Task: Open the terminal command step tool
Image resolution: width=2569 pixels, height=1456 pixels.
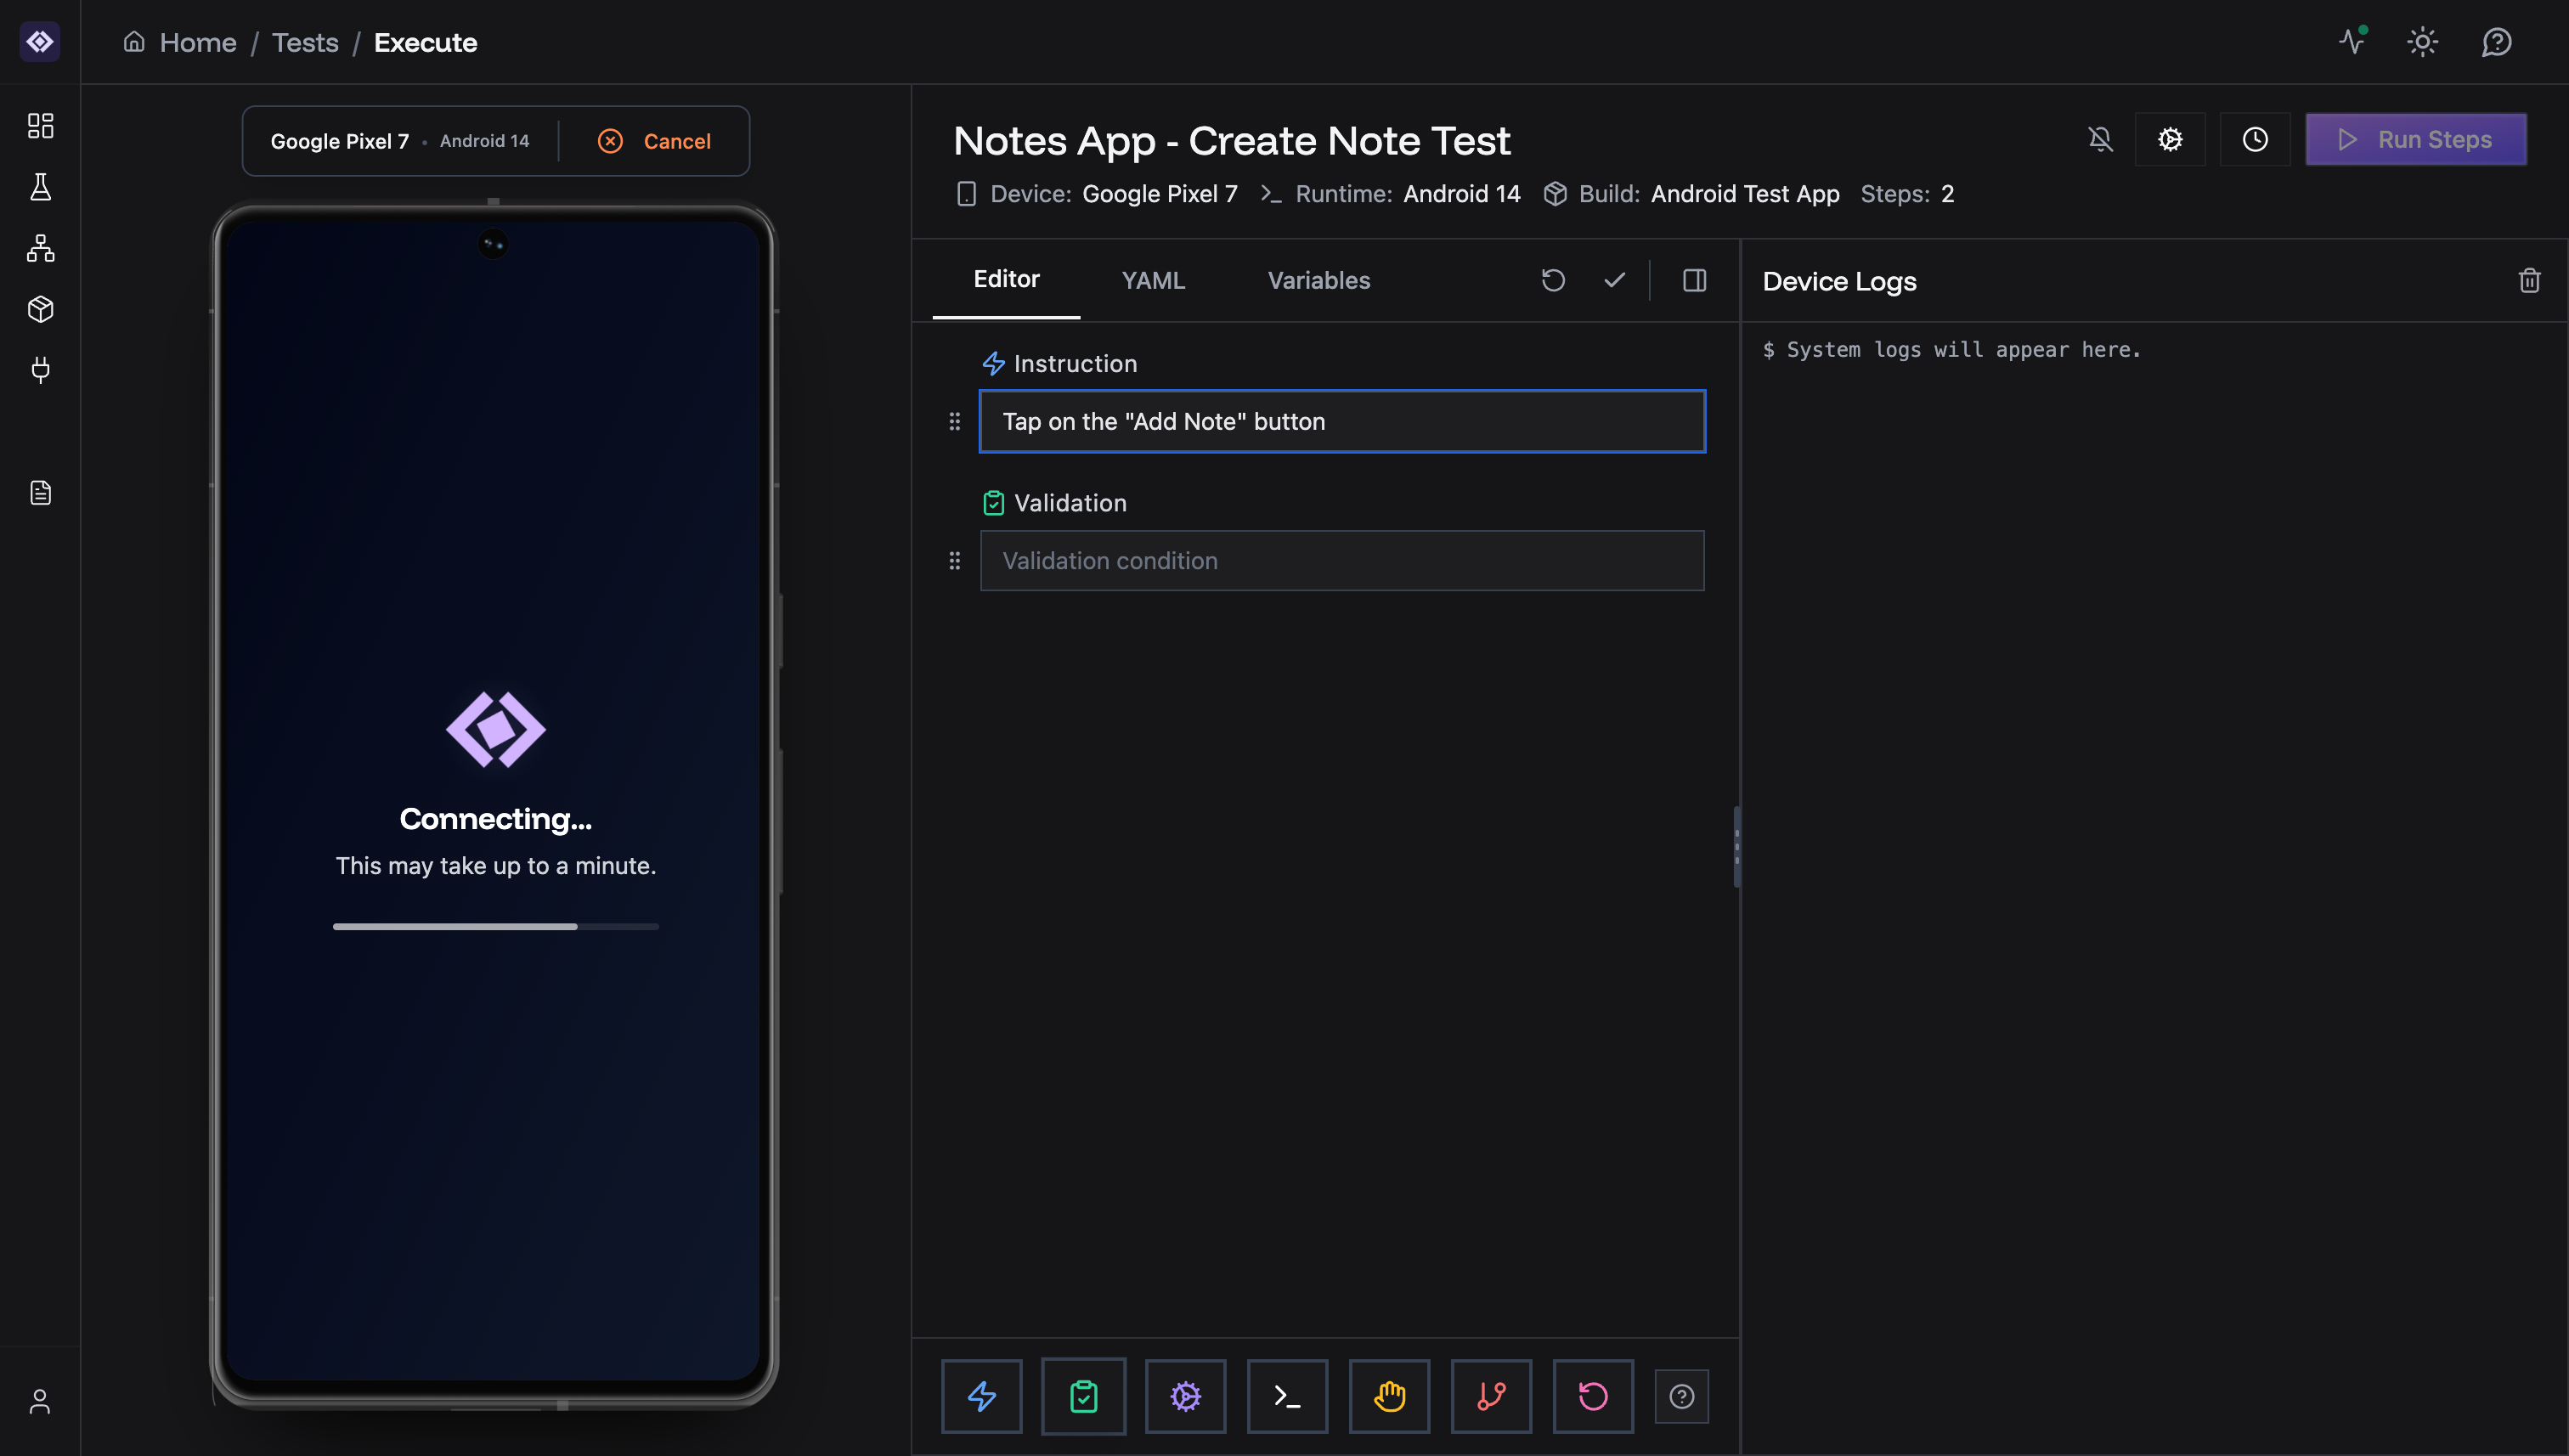Action: click(1287, 1396)
